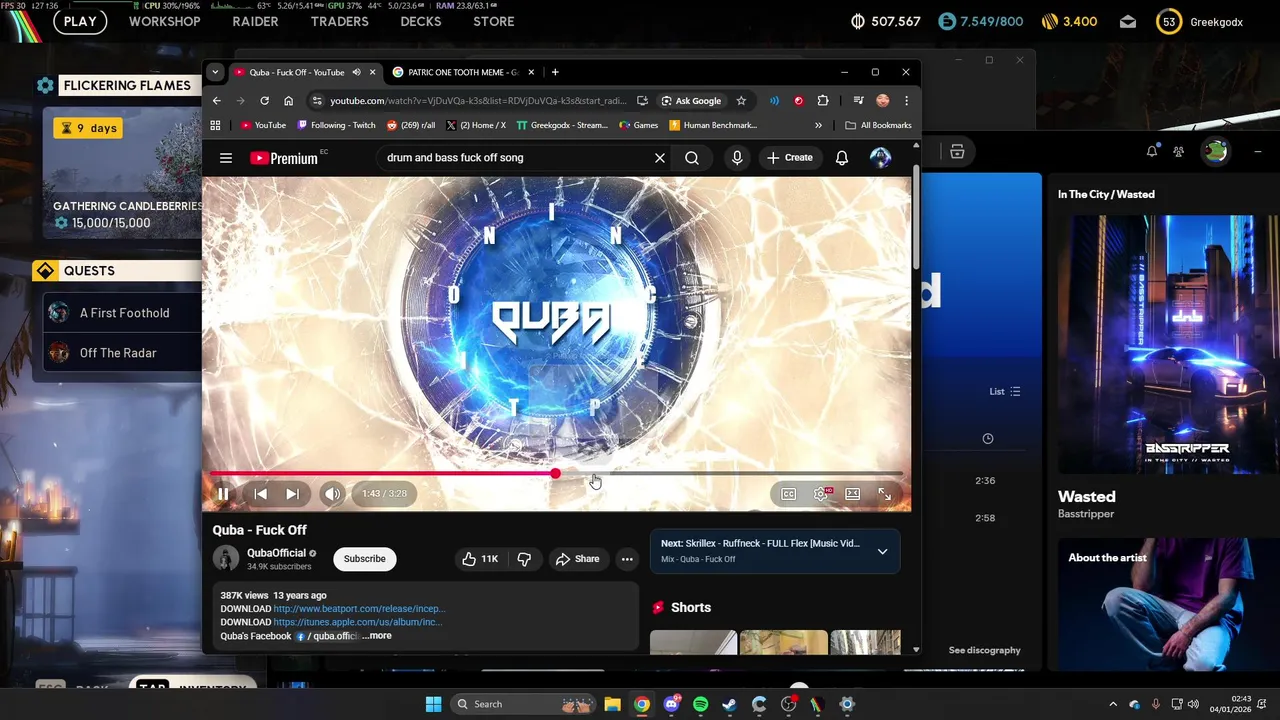Bookmark this page with star

pyautogui.click(x=741, y=101)
